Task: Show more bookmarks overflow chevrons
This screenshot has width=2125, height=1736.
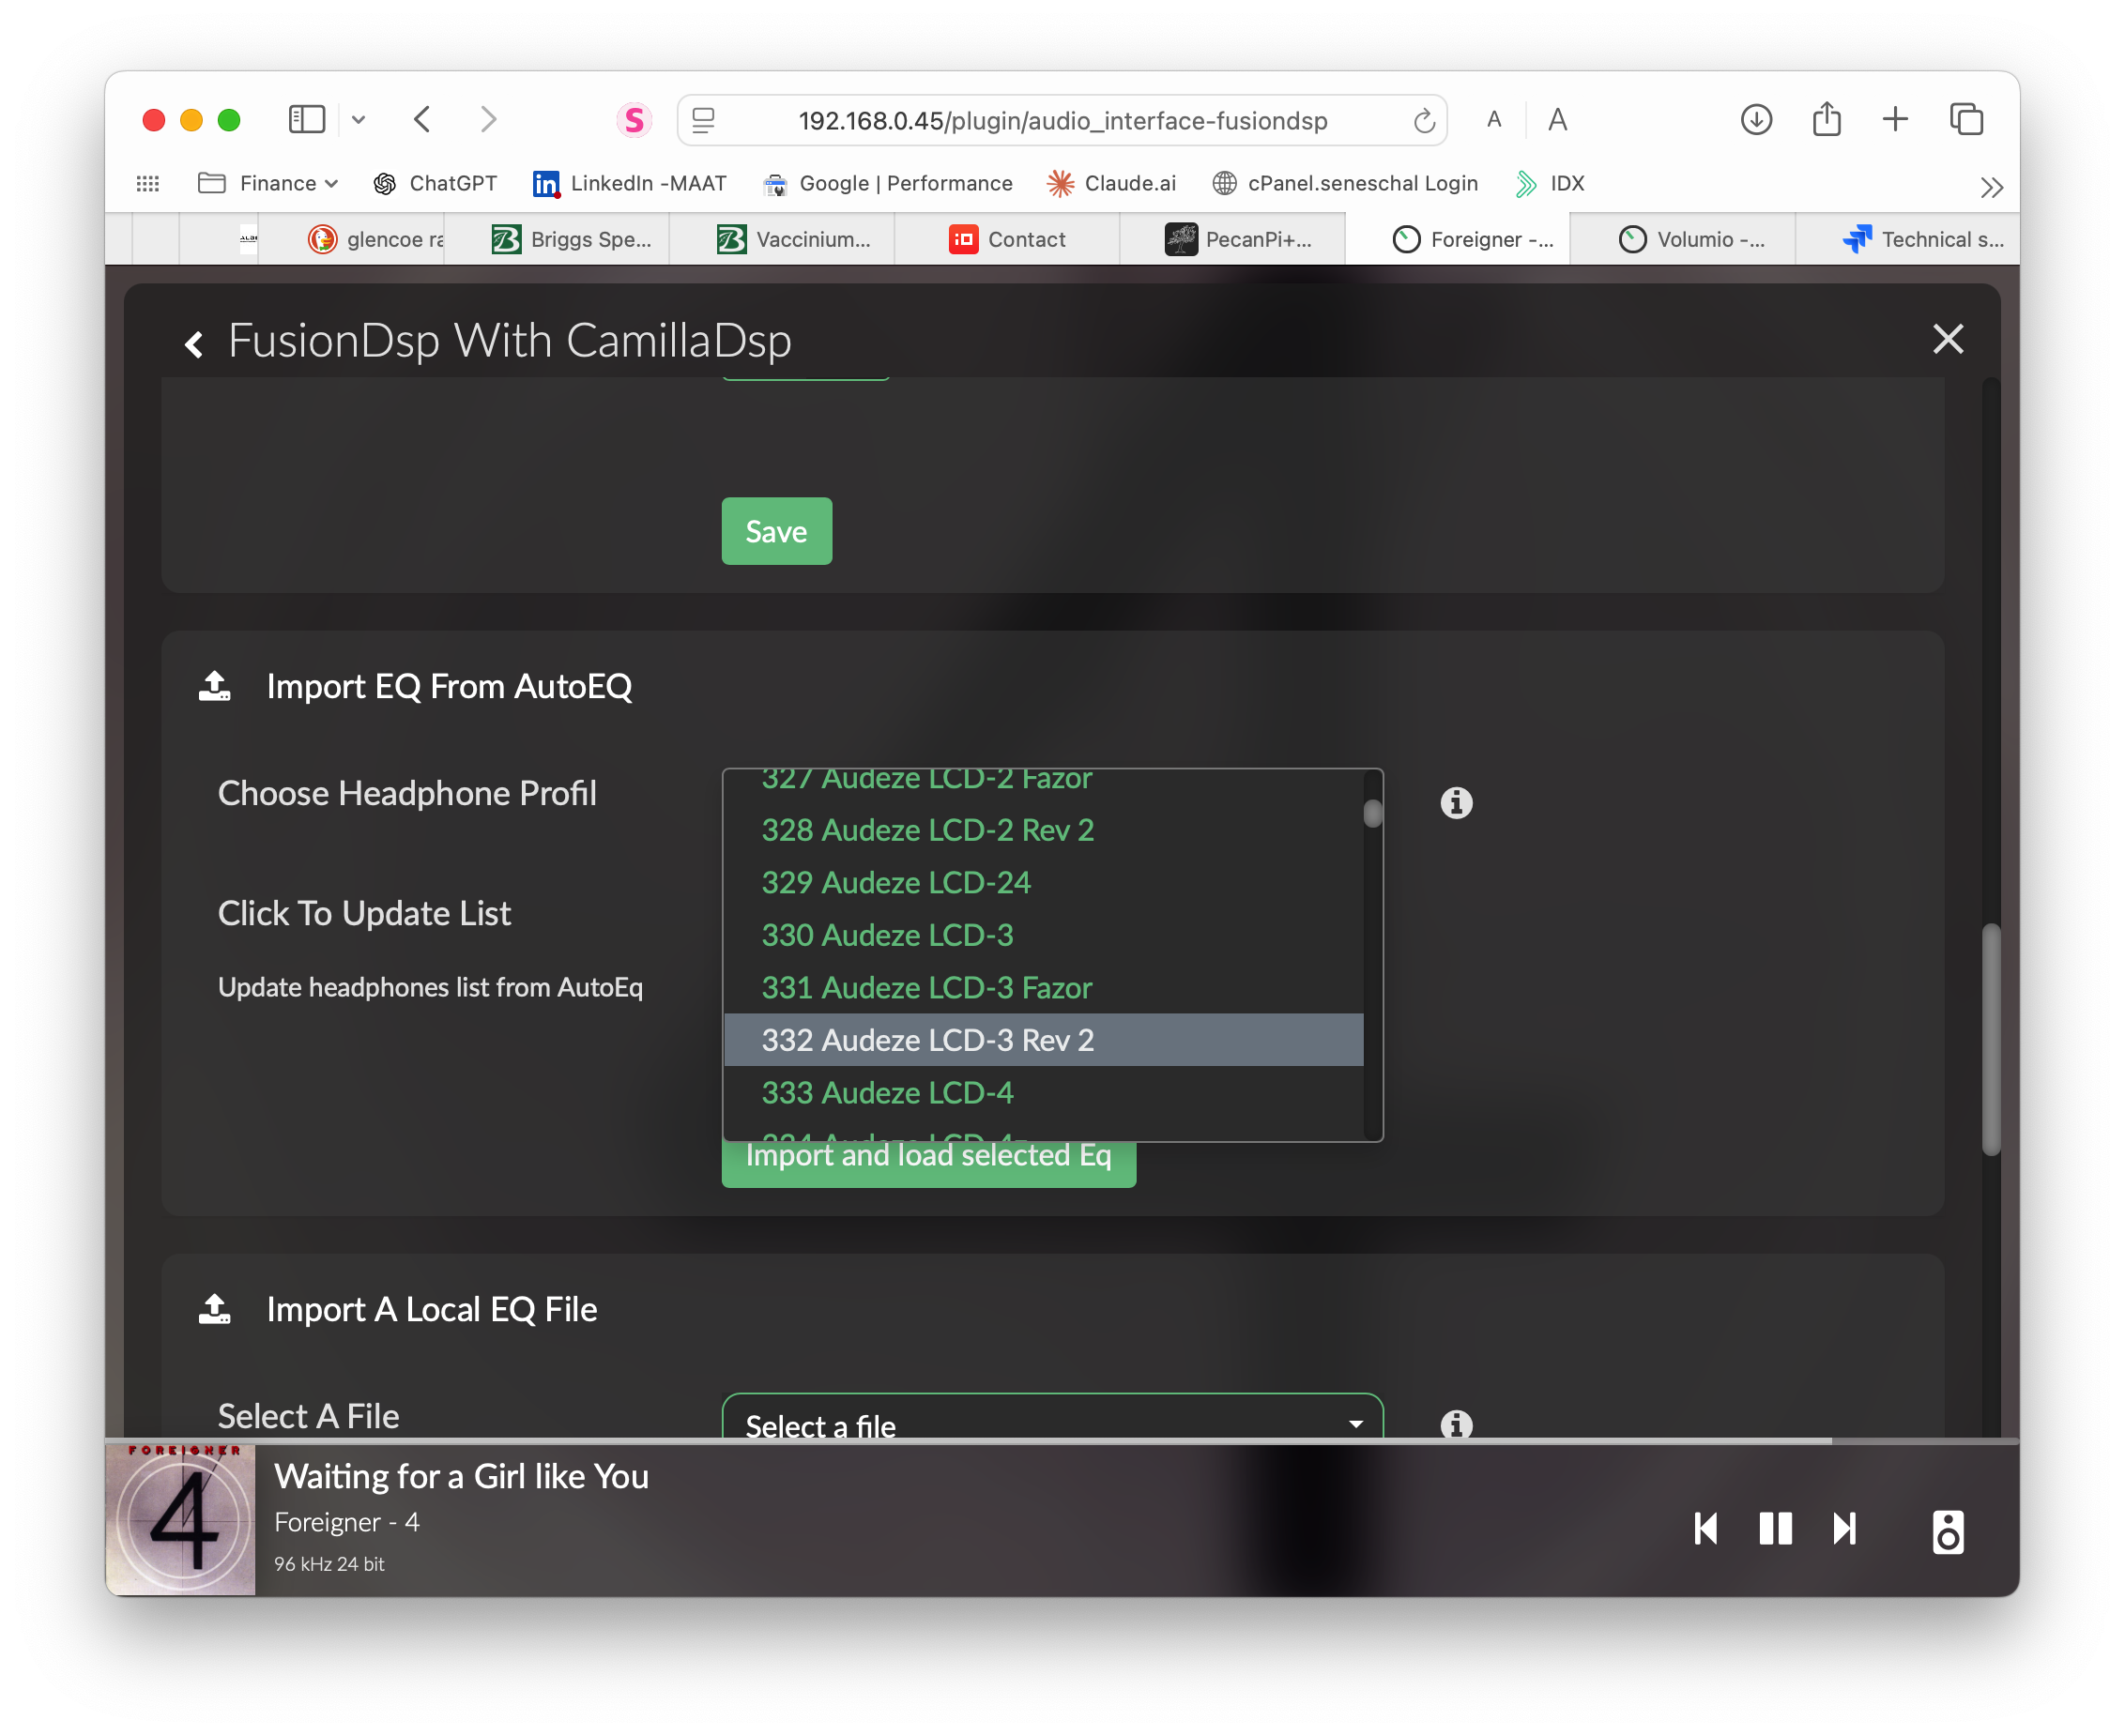Action: coord(1991,187)
